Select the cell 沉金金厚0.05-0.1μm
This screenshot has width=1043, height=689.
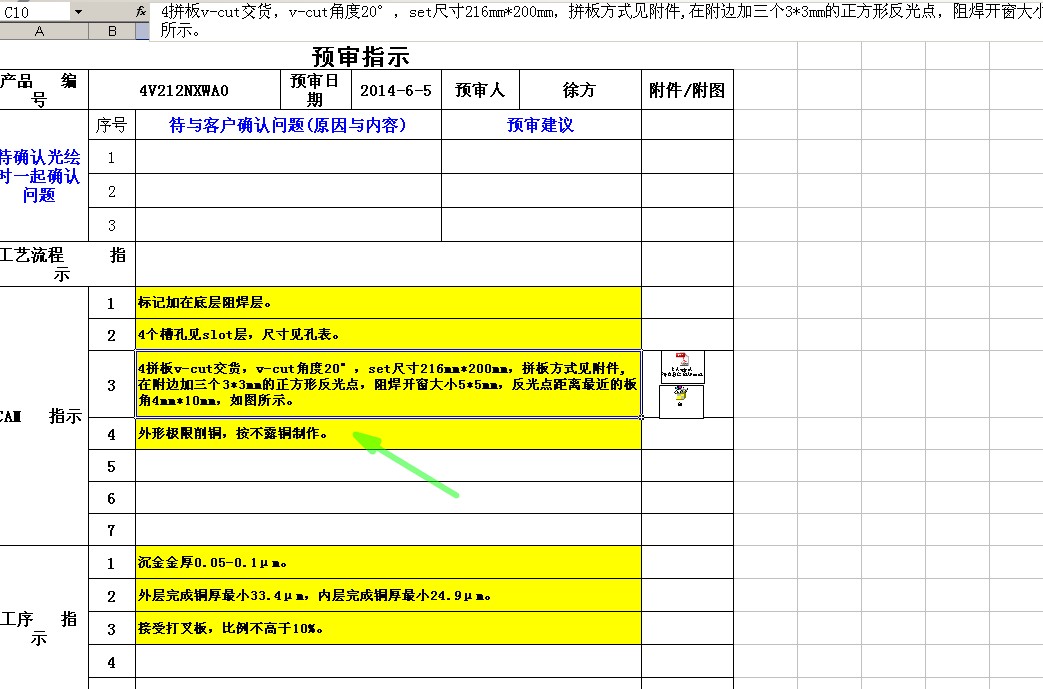click(x=388, y=563)
